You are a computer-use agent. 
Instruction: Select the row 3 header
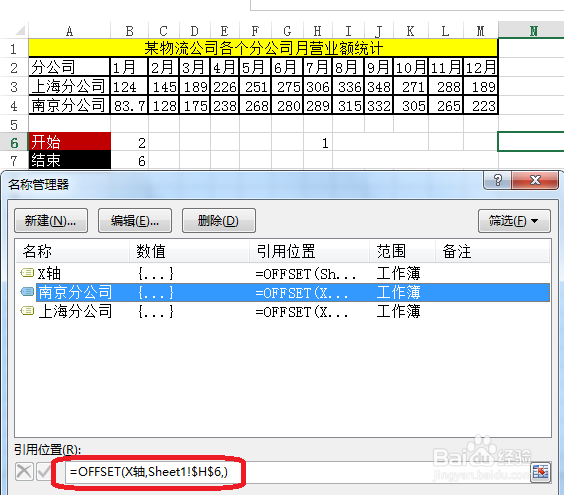click(14, 87)
